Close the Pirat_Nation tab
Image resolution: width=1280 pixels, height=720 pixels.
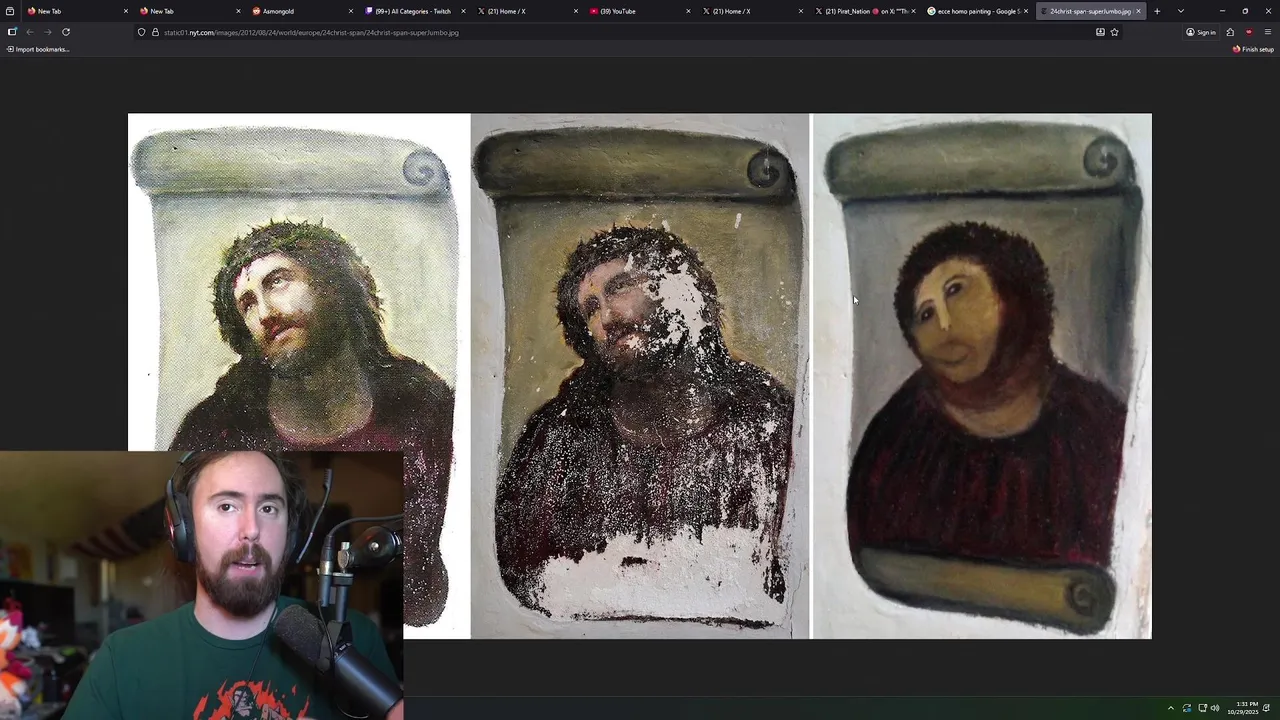coord(913,11)
